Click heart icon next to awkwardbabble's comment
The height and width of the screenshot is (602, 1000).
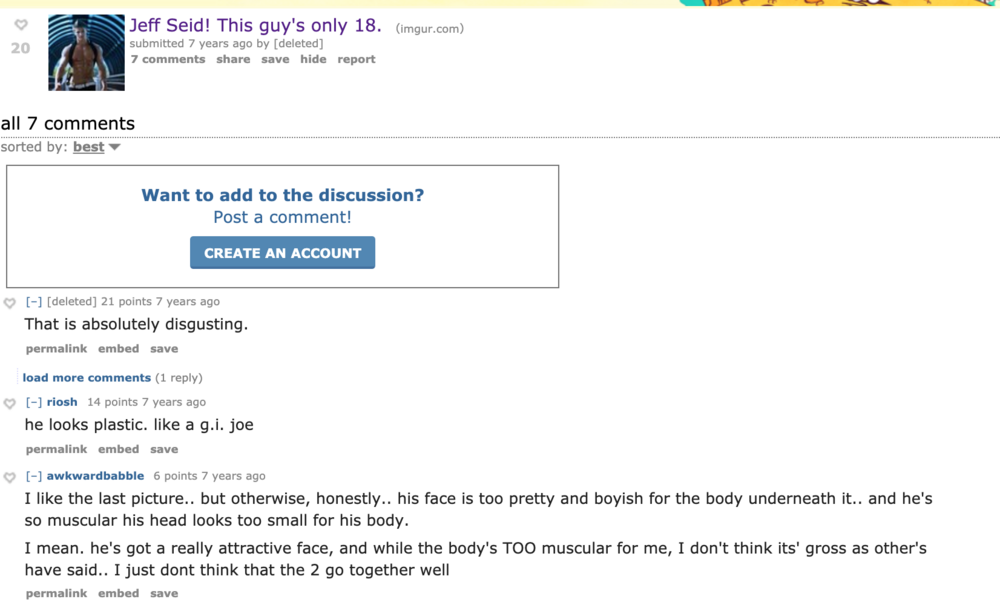tap(10, 478)
